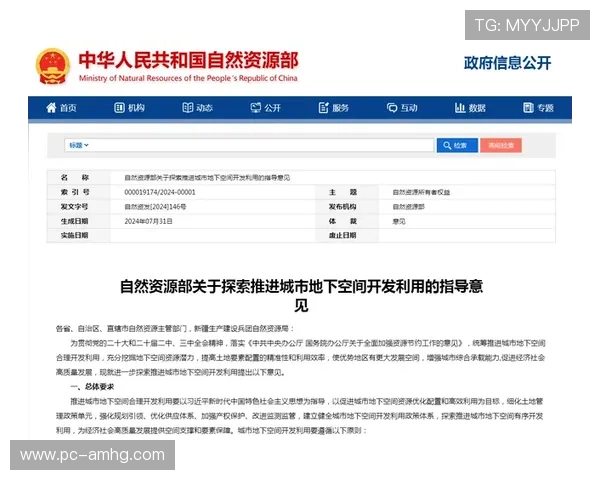Screen dimensions: 600x480
Task: Click the magnifier icon in the 检索 button
Action: pos(447,145)
